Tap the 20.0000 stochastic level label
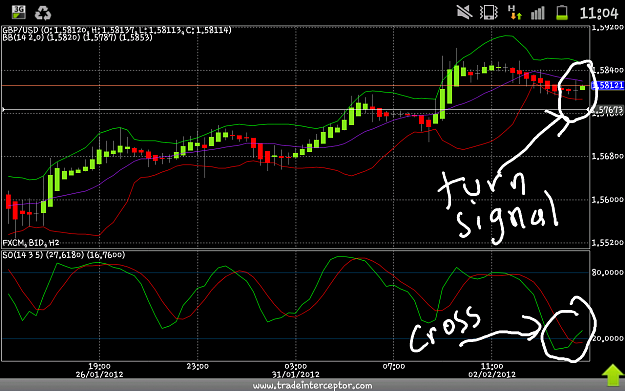This screenshot has height=391, width=625. tap(607, 338)
